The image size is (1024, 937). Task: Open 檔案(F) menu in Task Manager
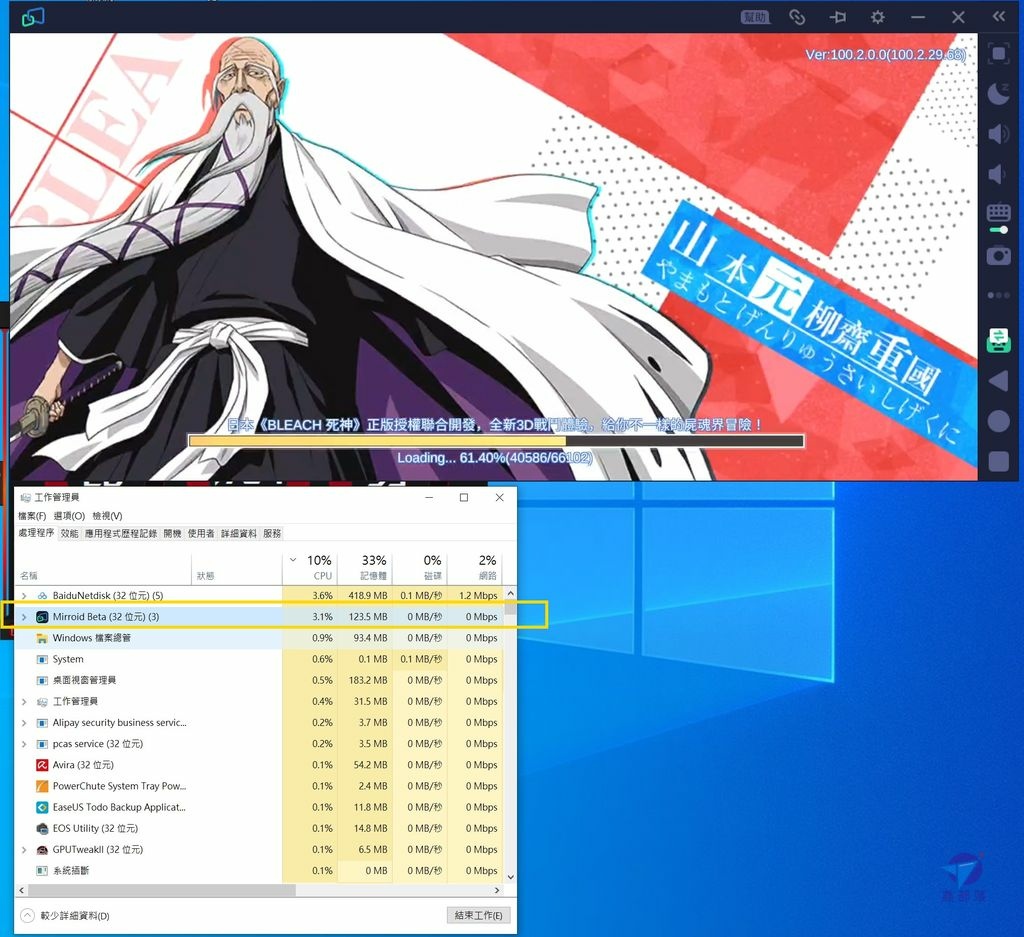click(32, 516)
